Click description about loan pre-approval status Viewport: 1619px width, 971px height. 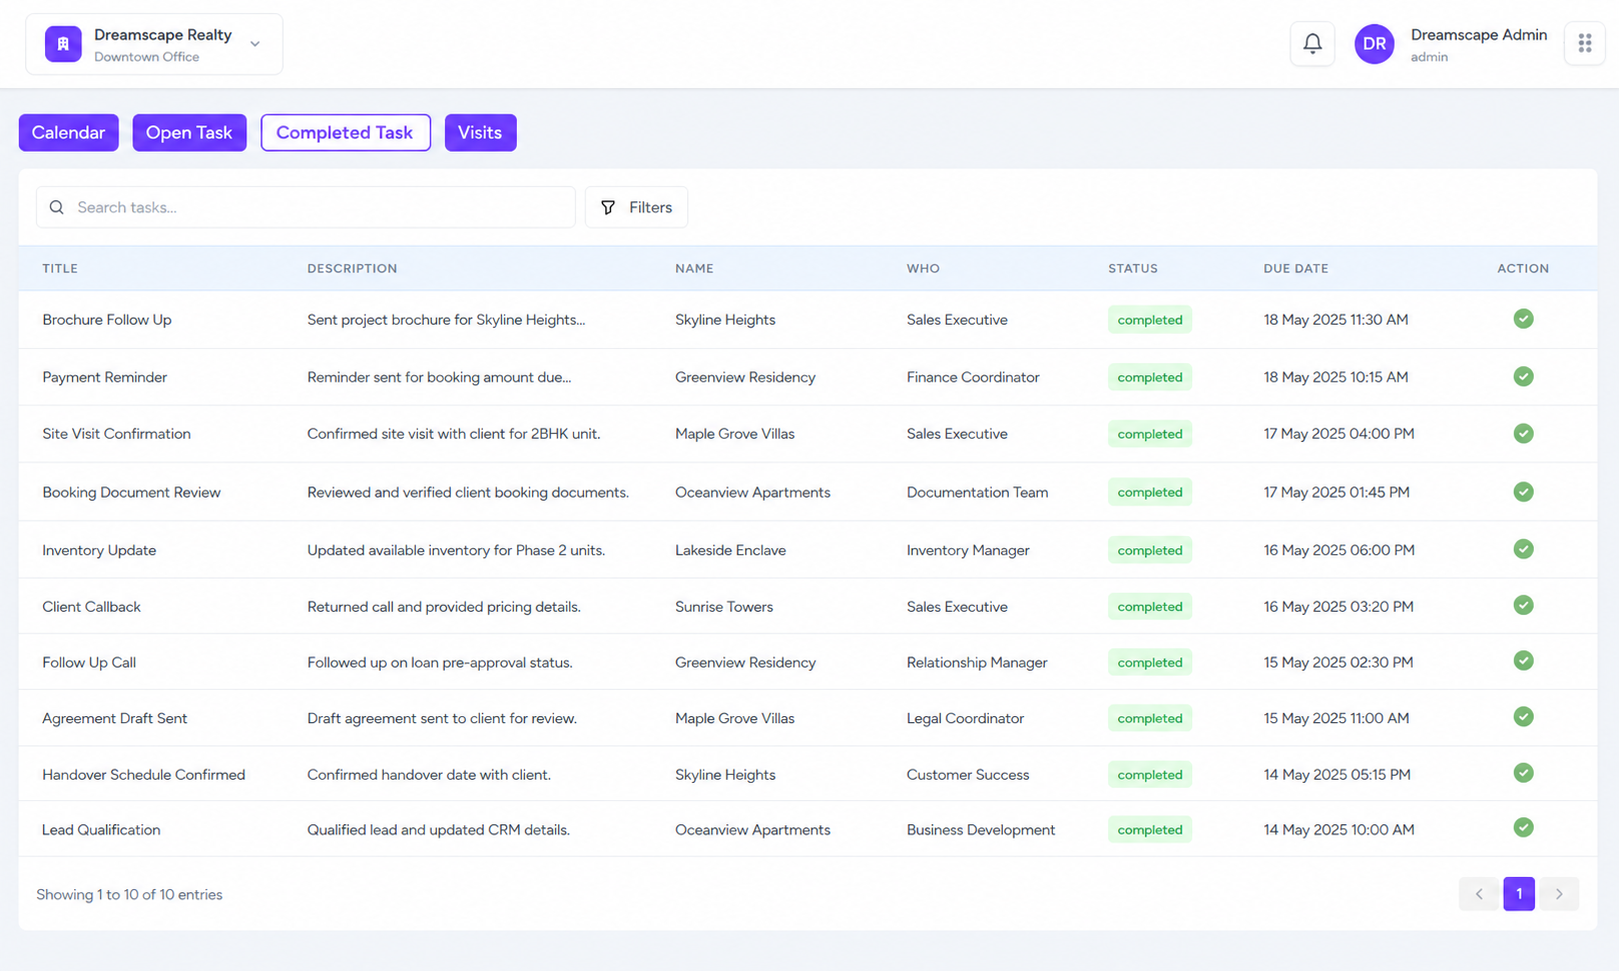440,662
